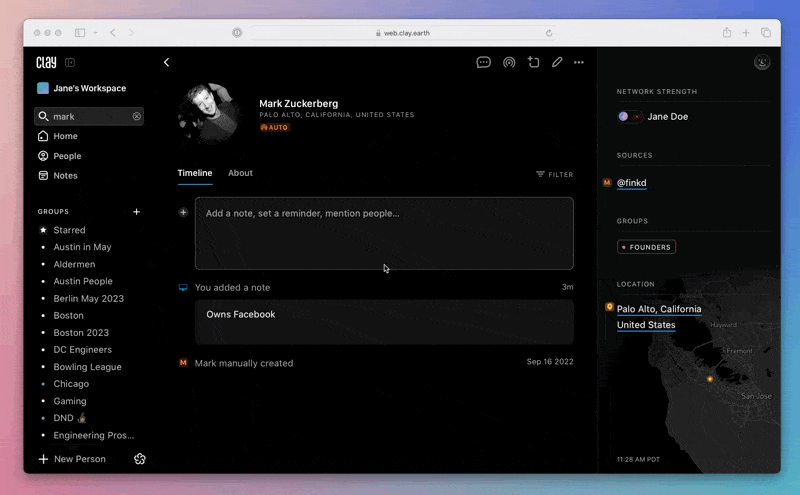Click the Clay logo

click(x=46, y=62)
